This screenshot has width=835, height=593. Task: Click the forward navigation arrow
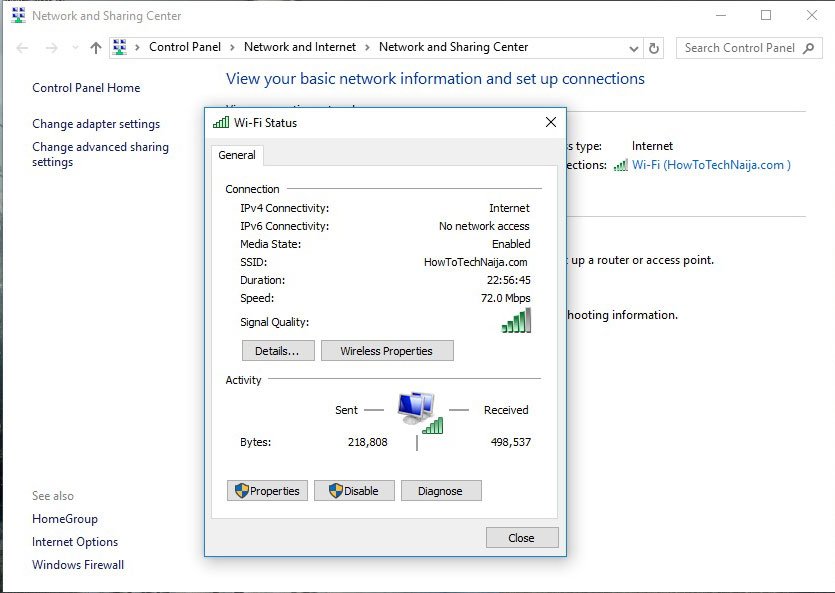coord(50,47)
